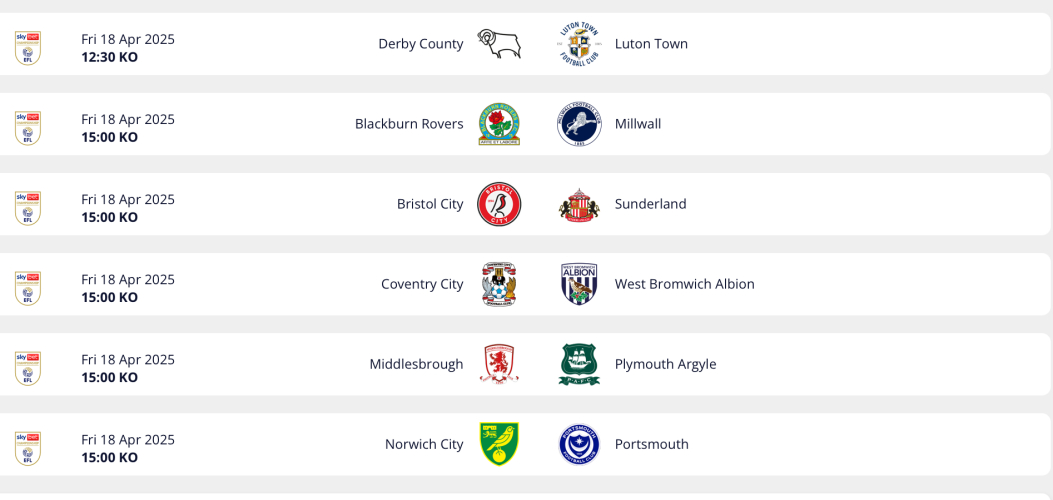This screenshot has width=1053, height=500.
Task: Open the Derby County team link
Action: (420, 44)
